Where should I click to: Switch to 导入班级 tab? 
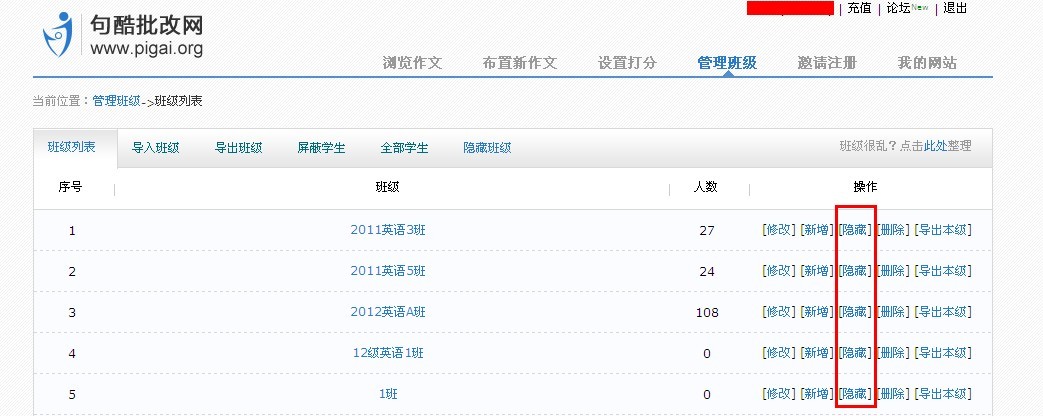156,148
